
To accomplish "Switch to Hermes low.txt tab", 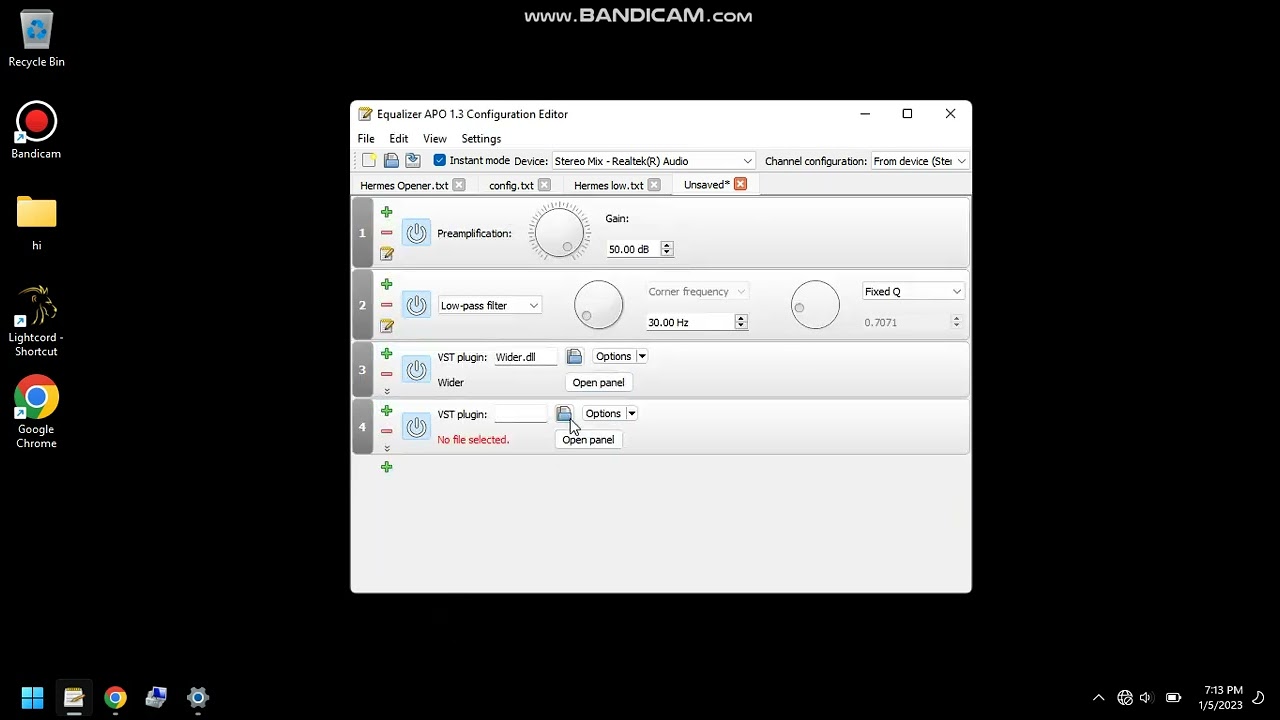I will tap(608, 186).
